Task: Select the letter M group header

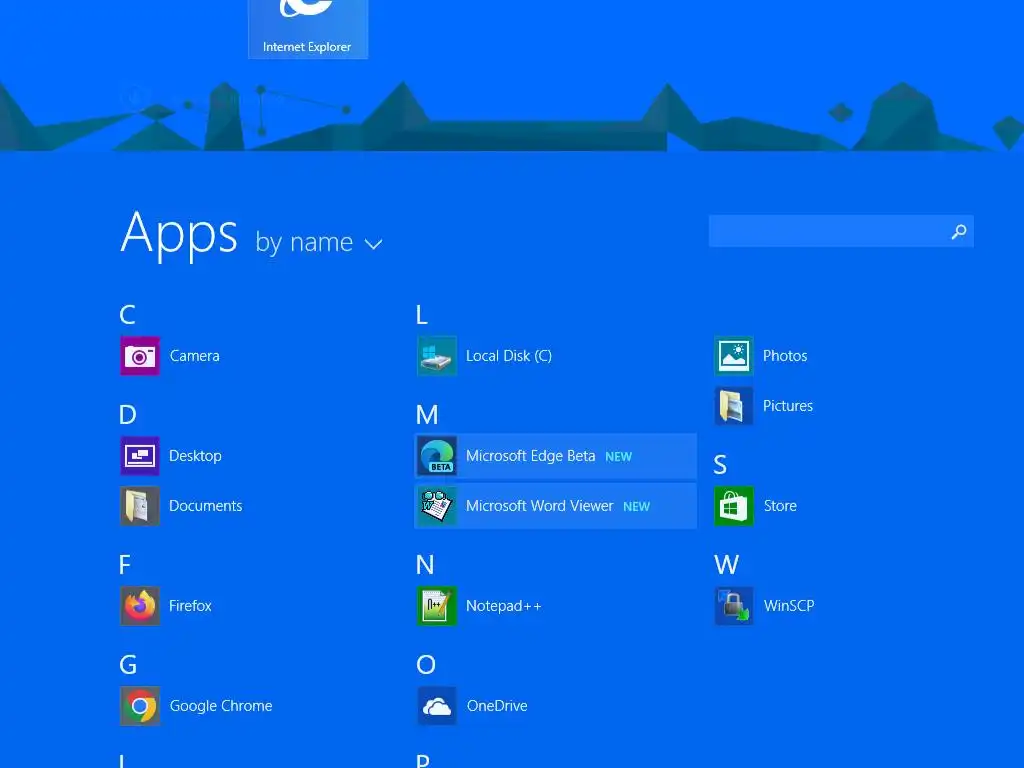Action: tap(427, 415)
